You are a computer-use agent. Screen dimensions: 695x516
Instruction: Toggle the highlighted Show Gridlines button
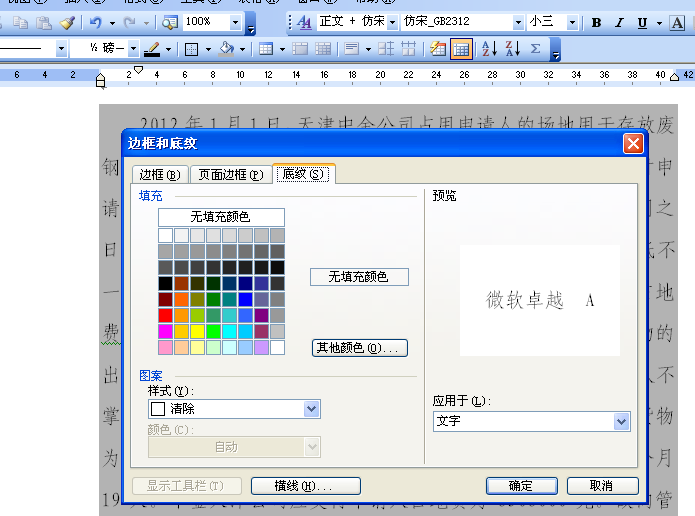point(461,49)
